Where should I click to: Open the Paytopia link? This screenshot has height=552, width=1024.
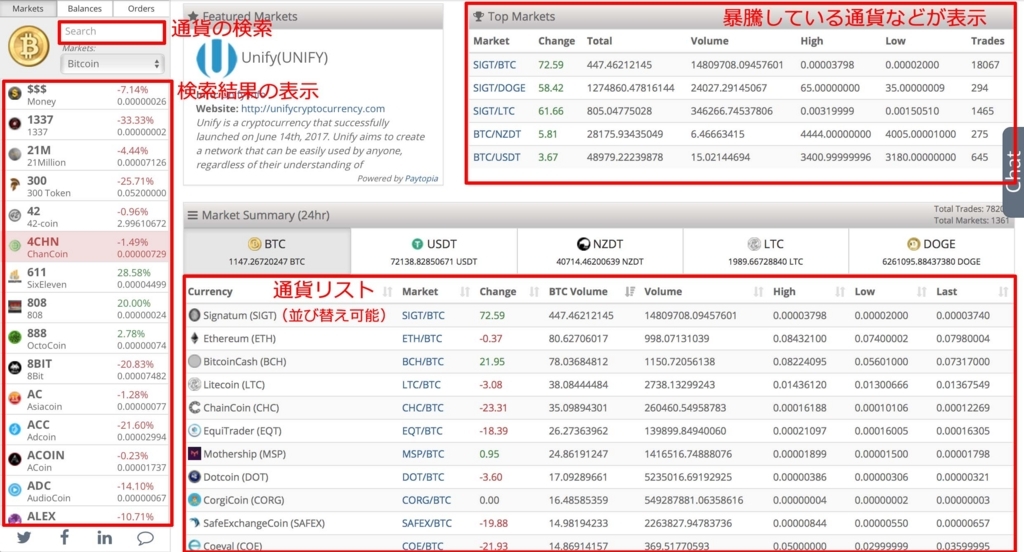pyautogui.click(x=421, y=178)
